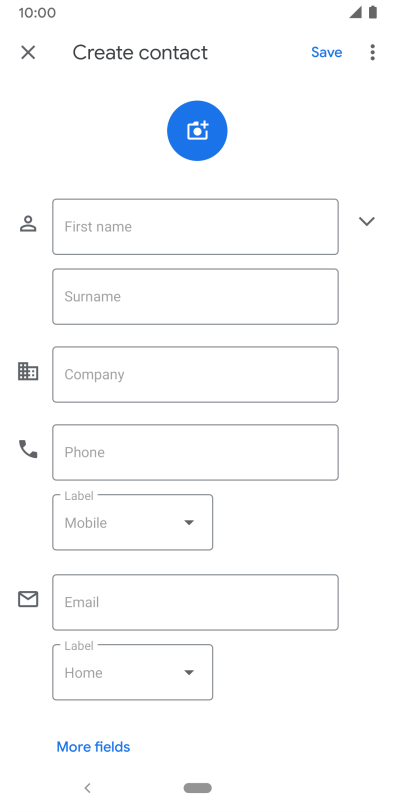
Task: Tap the signal strength icon in status bar
Action: 355,12
